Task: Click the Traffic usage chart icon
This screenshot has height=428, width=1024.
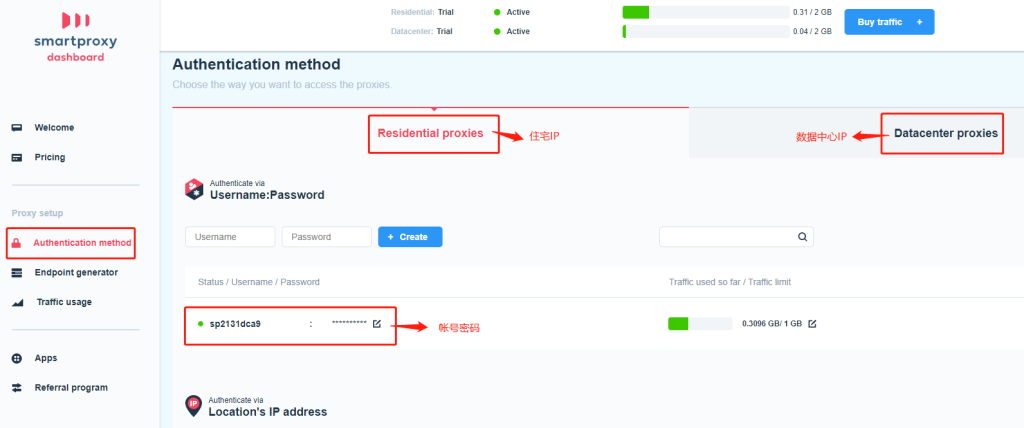Action: [x=18, y=303]
